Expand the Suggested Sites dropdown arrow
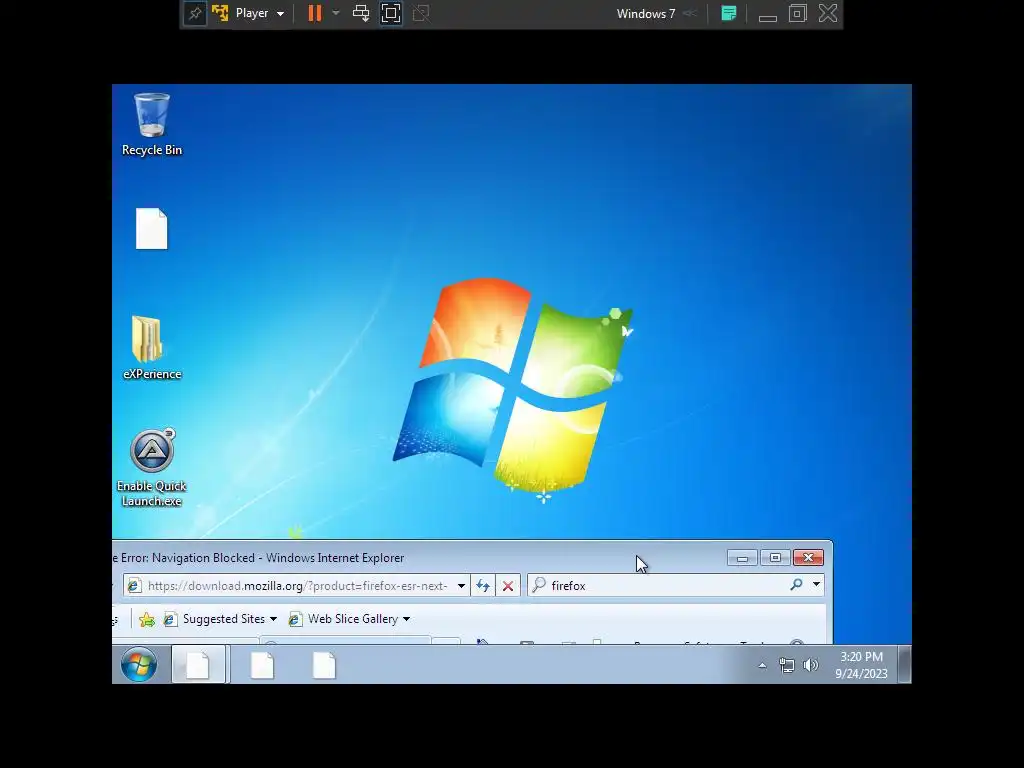1024x768 pixels. point(274,619)
